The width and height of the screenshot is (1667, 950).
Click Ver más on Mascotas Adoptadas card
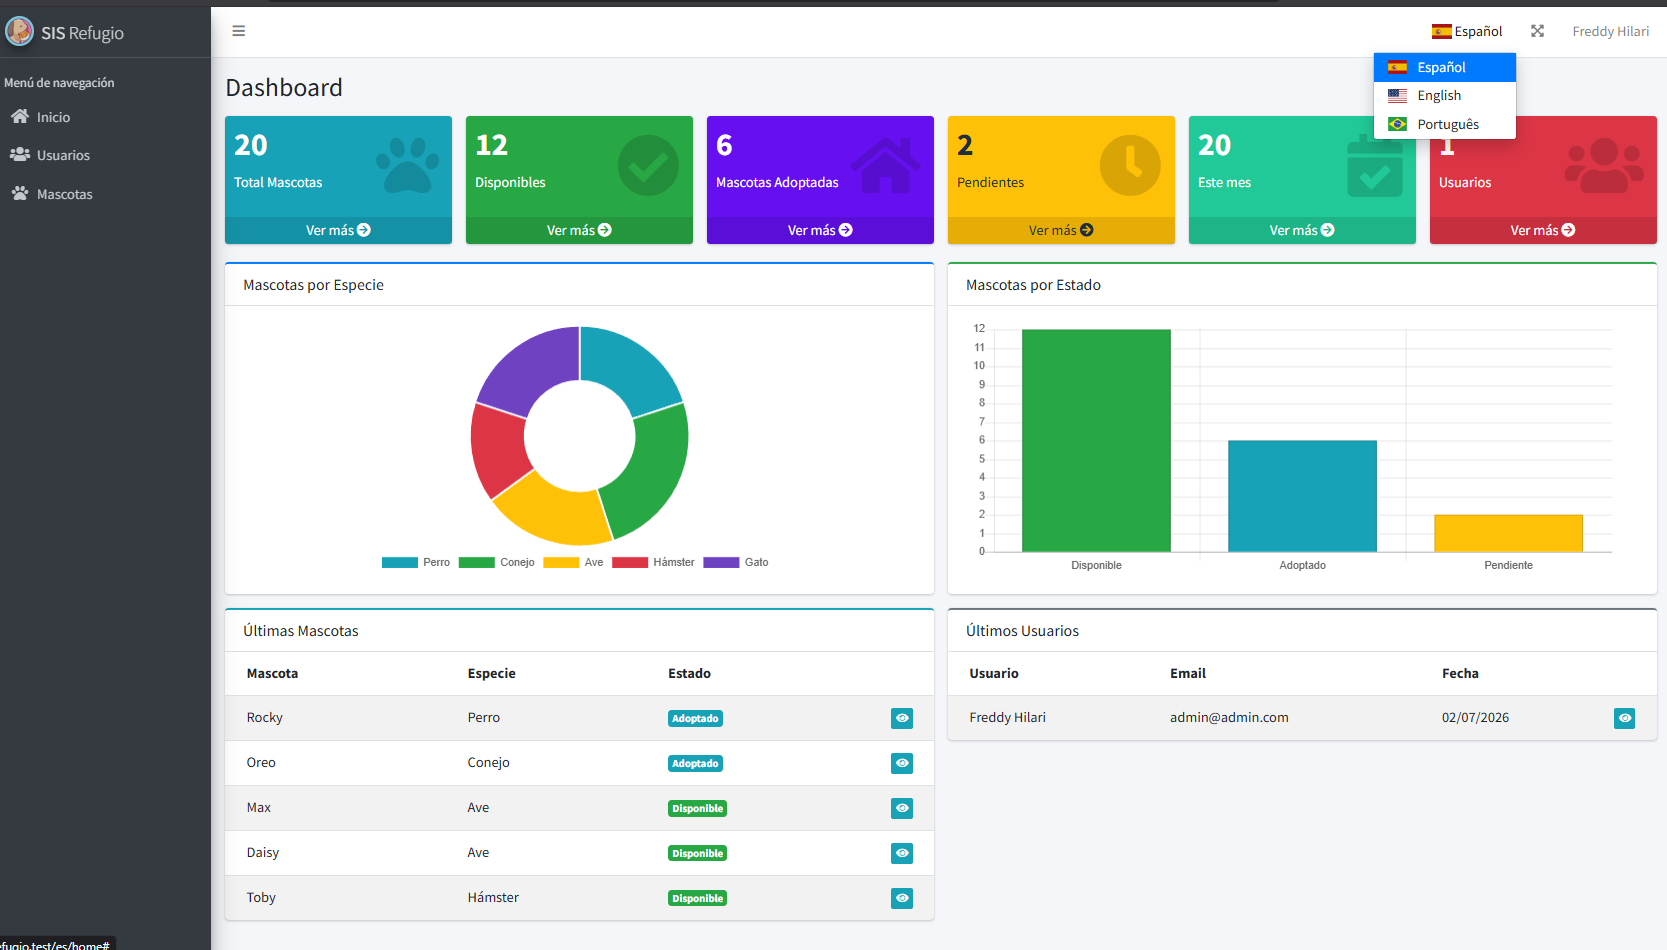(820, 230)
